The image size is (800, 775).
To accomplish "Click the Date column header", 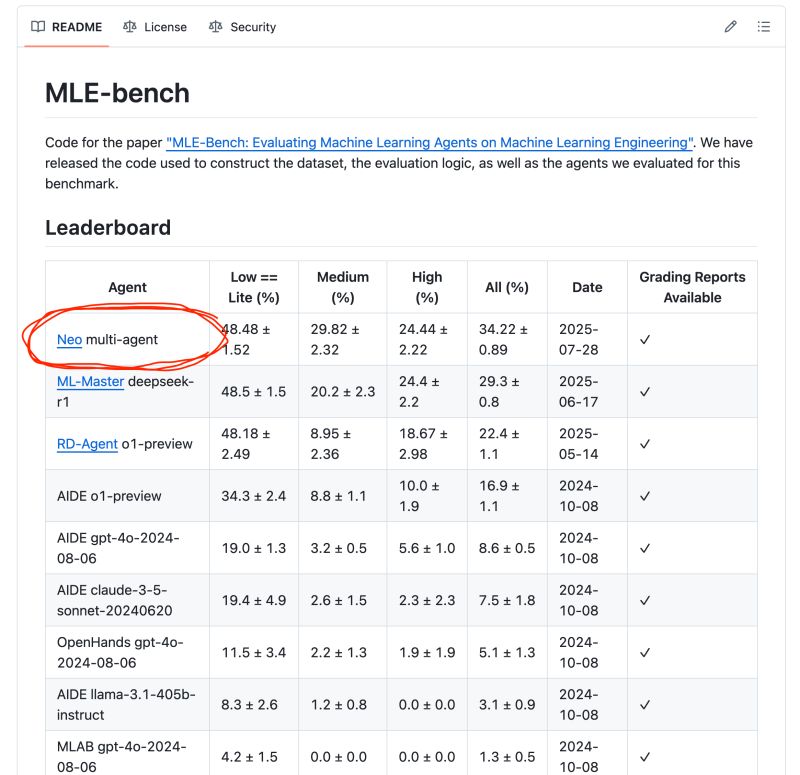I will click(x=587, y=287).
